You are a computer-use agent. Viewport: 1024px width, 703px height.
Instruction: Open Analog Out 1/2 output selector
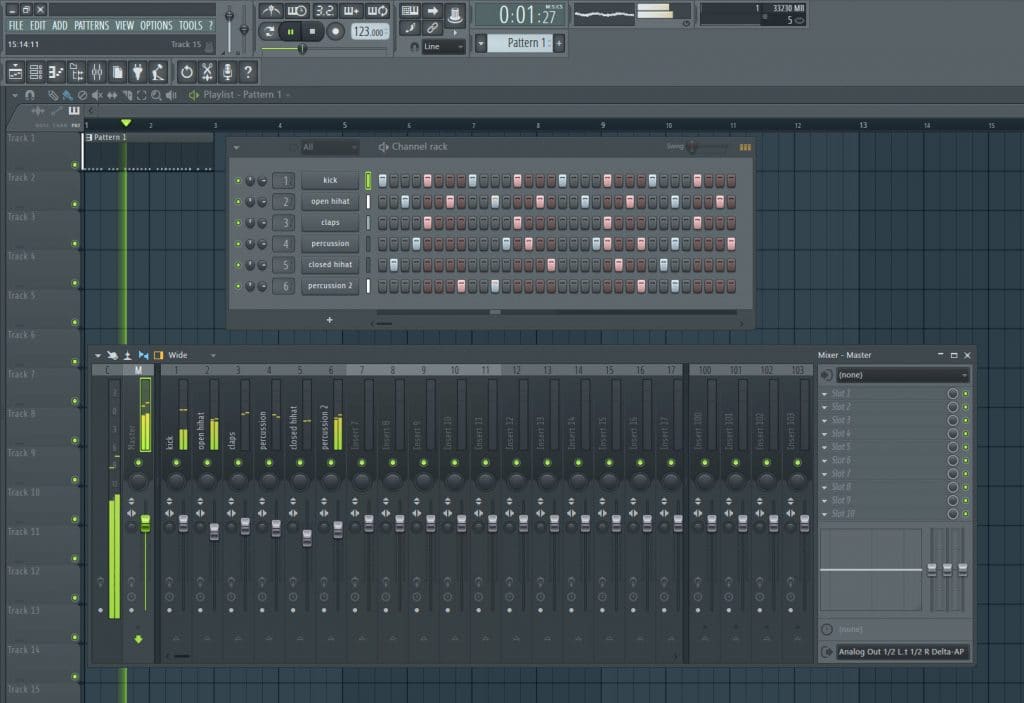[901, 651]
